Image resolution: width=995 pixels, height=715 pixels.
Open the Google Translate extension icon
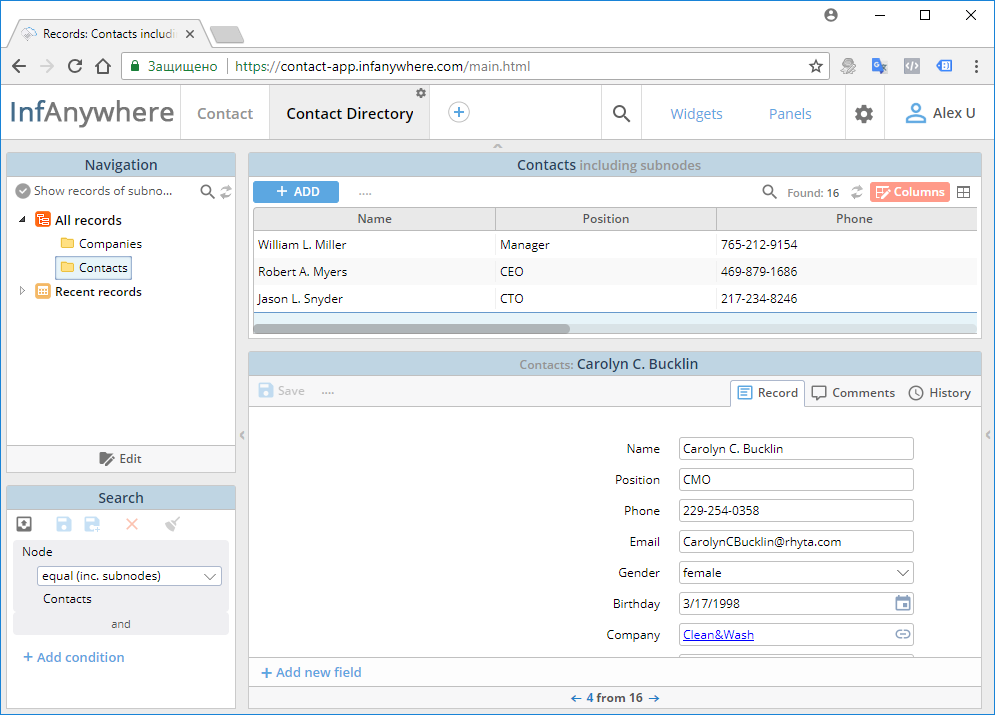pos(879,66)
